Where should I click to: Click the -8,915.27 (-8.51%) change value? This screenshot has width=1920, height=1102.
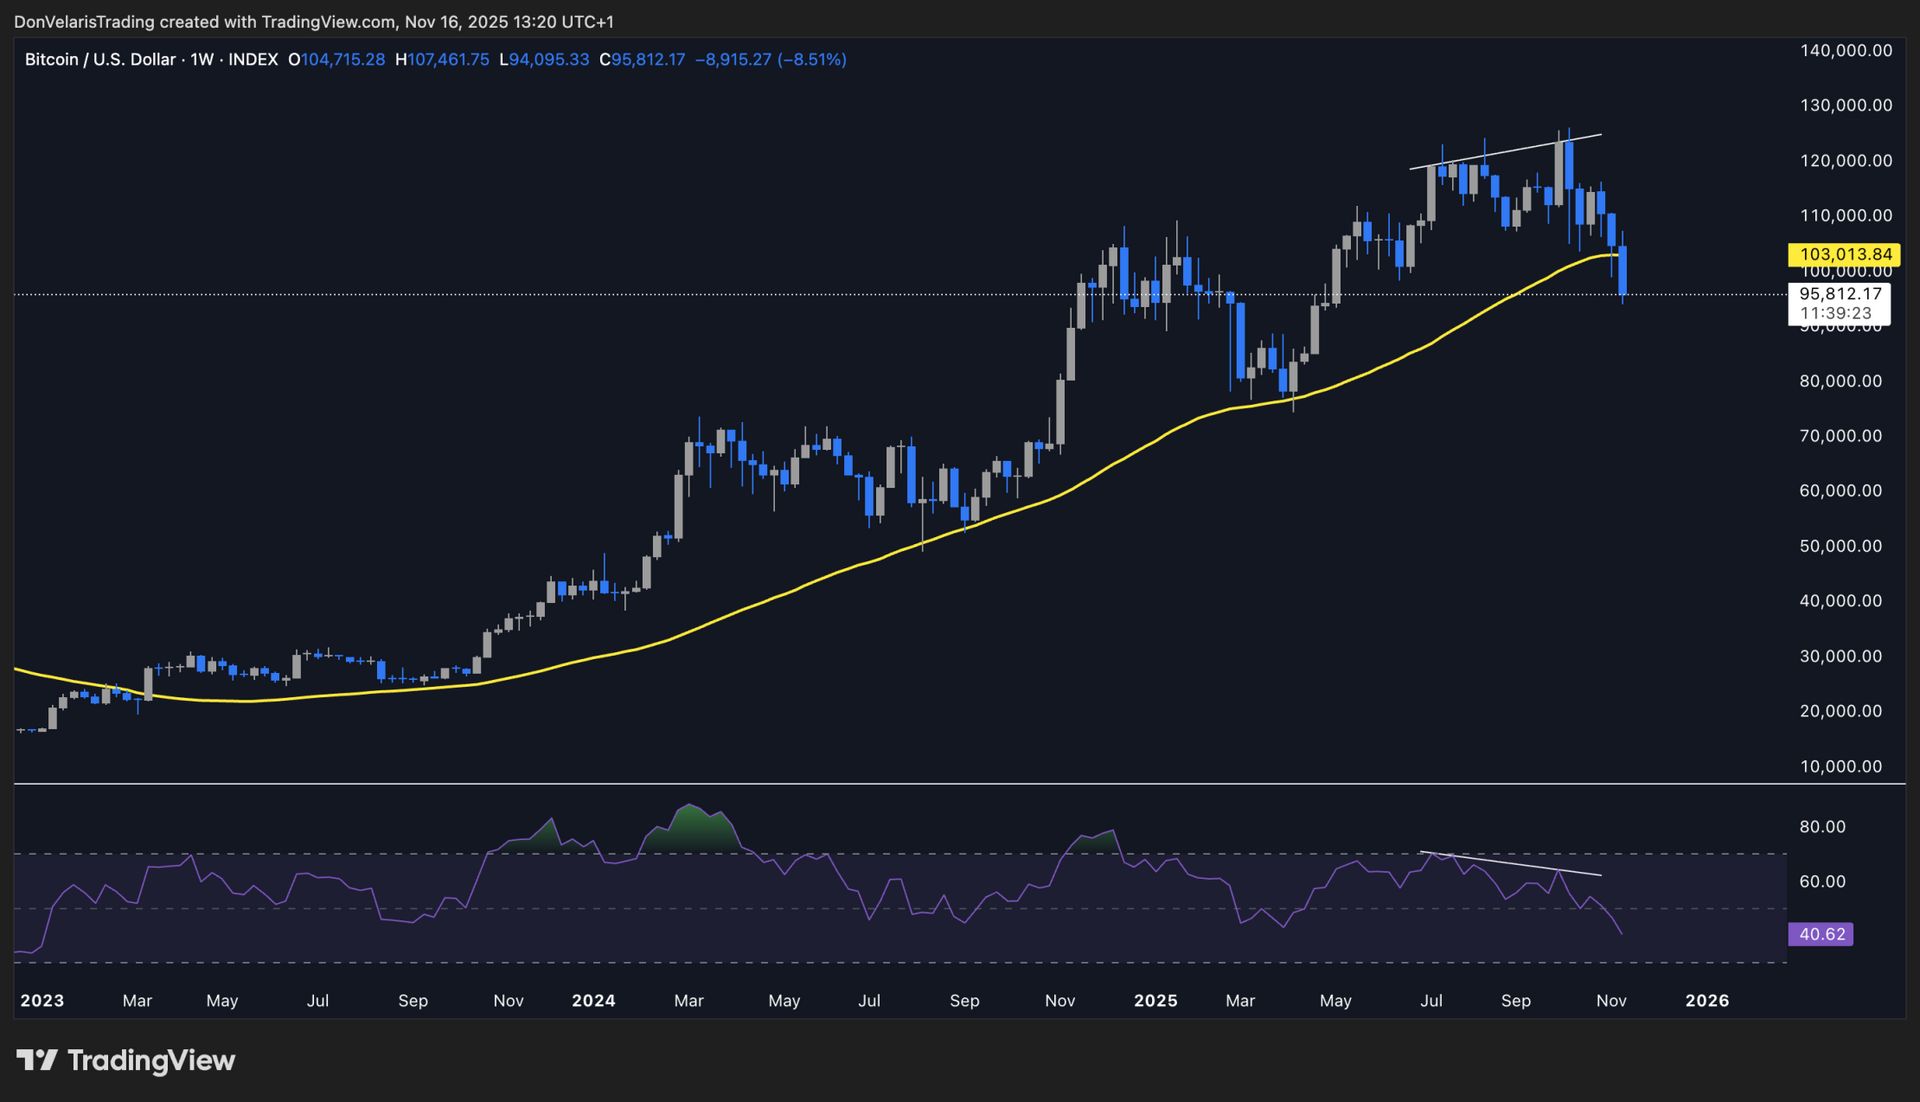pos(771,60)
